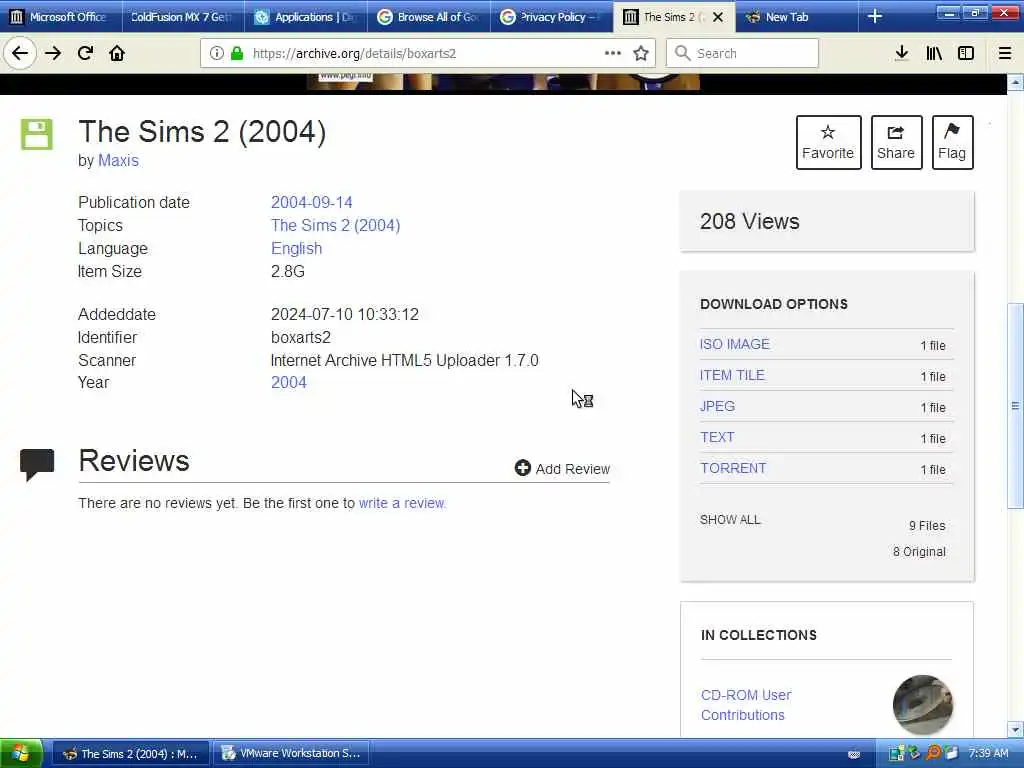The width and height of the screenshot is (1024, 768).
Task: Click the green padlock security icon
Action: coord(237,54)
